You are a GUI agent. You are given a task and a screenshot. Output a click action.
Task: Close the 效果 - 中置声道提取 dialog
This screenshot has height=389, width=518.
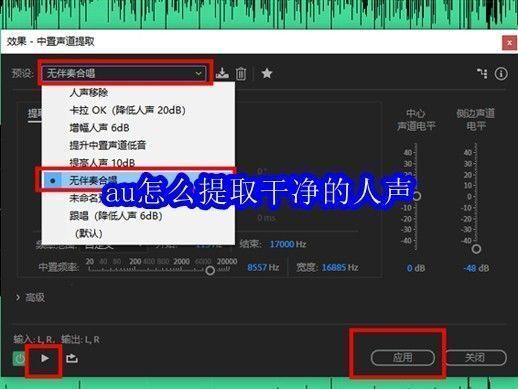point(509,43)
